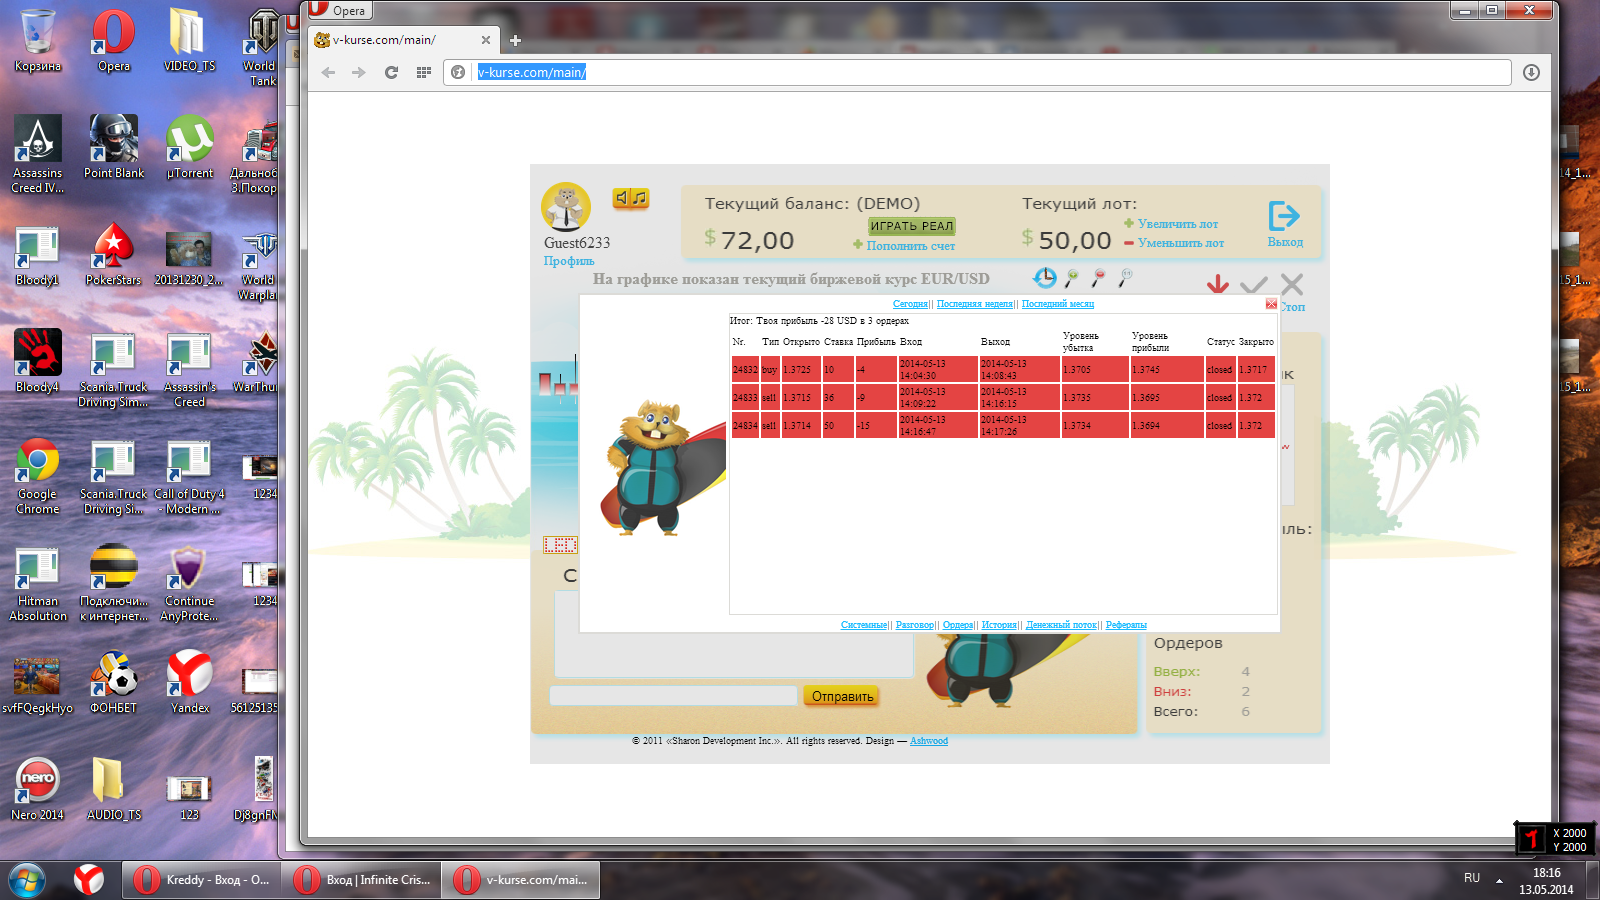The height and width of the screenshot is (900, 1600).
Task: Reload the page
Action: 391,72
